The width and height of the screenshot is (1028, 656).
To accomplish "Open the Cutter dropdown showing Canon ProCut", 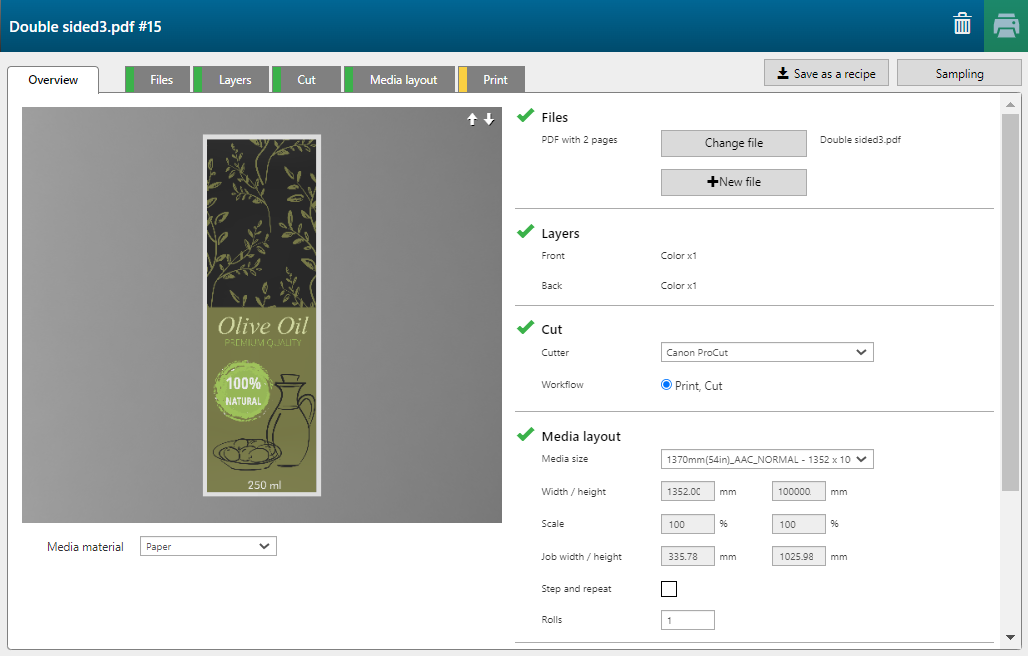I will [767, 352].
